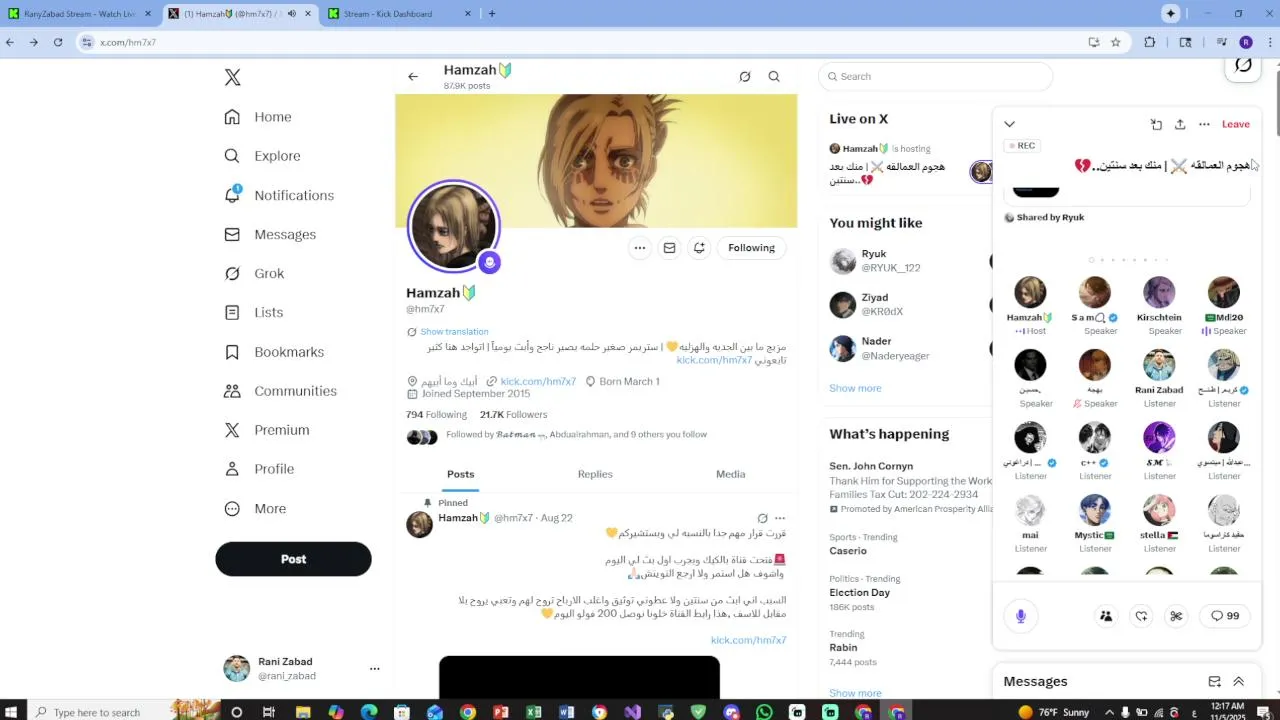Open the More menu in the sidebar
Image resolution: width=1280 pixels, height=720 pixels.
pos(256,509)
